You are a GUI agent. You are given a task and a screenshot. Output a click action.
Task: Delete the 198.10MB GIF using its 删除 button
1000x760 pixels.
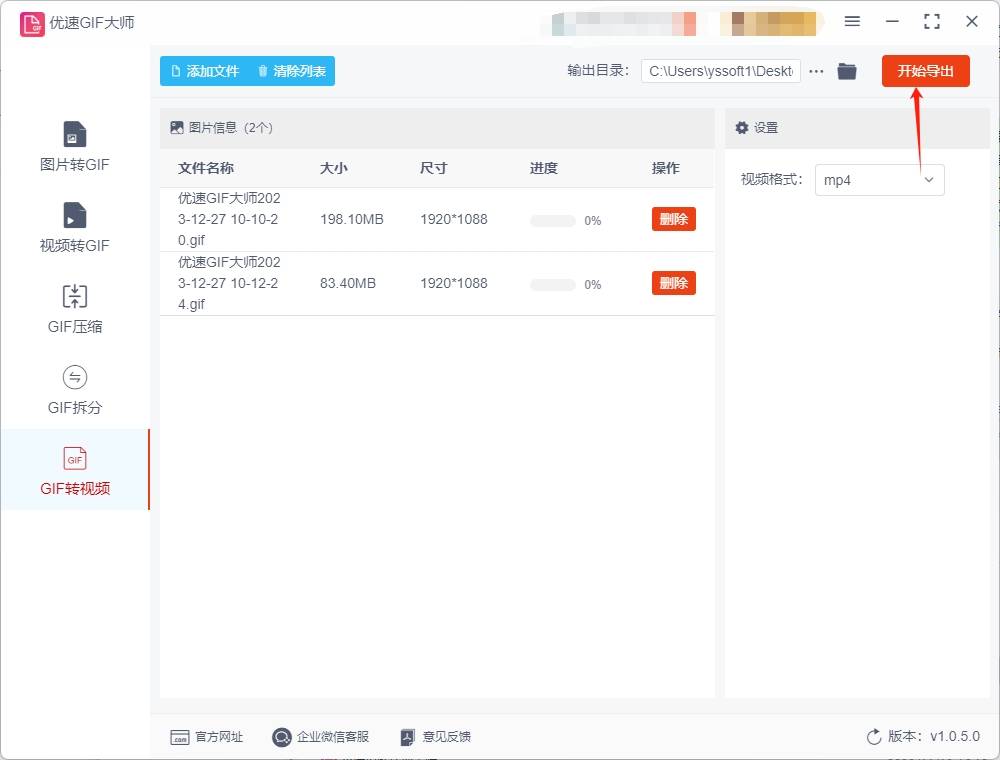(x=673, y=219)
